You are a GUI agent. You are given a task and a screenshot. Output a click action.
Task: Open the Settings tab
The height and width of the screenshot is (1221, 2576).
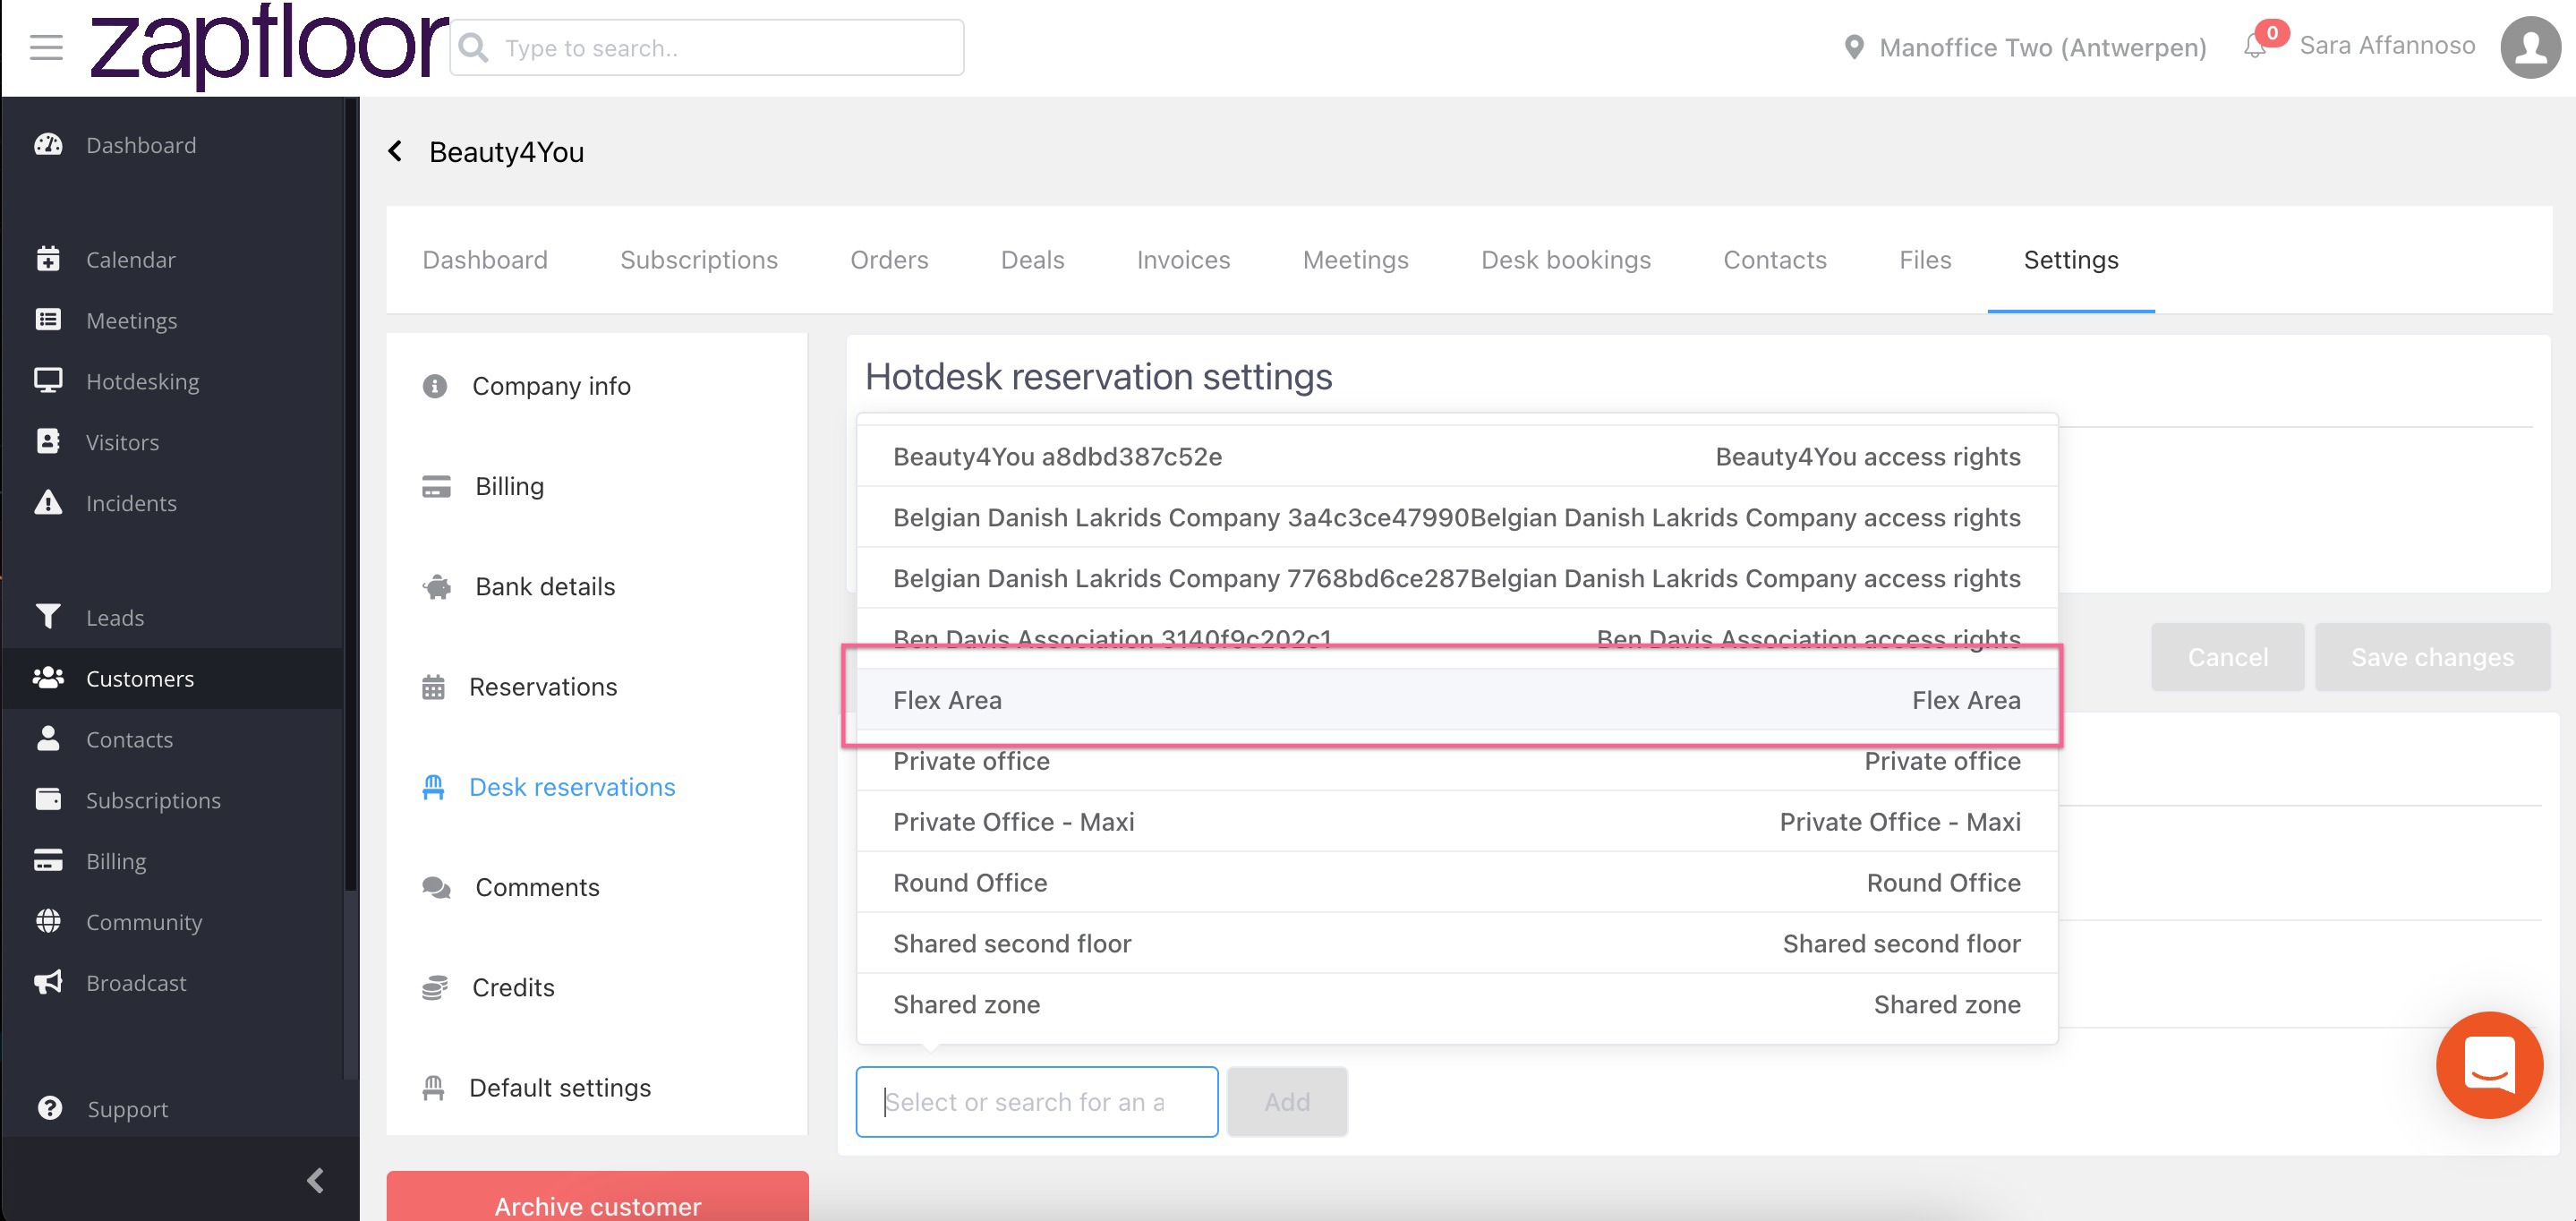pos(2070,260)
